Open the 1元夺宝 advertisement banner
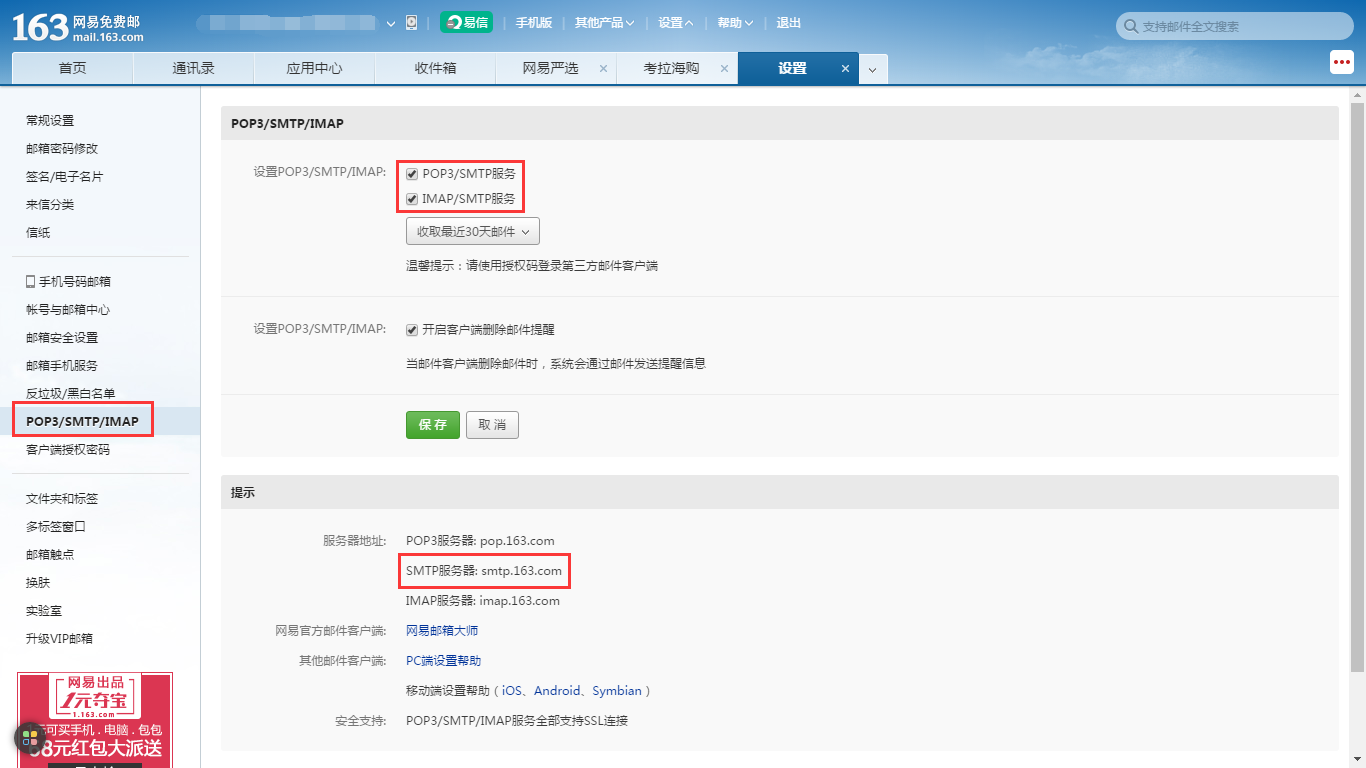Image resolution: width=1366 pixels, height=768 pixels. 95,720
